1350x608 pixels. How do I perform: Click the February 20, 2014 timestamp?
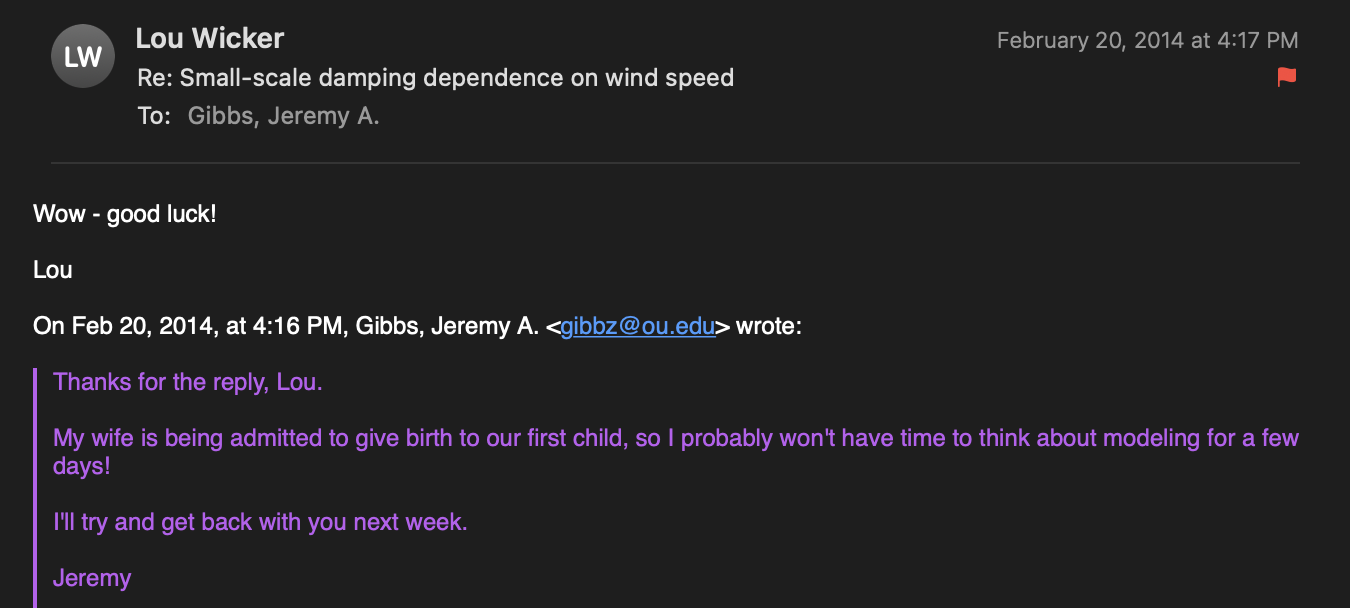tap(1147, 41)
